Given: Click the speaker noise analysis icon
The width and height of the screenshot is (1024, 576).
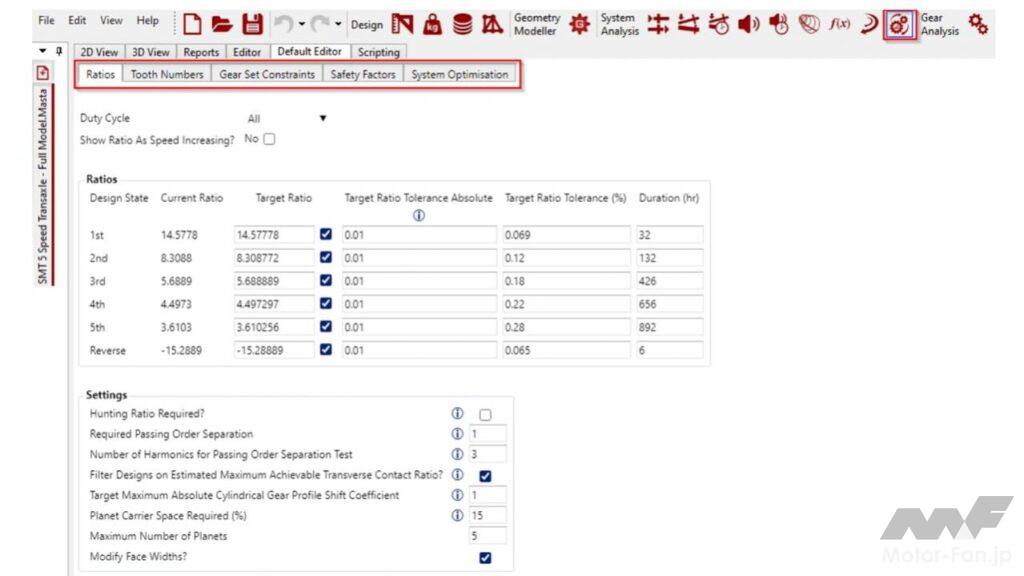Looking at the screenshot, I should pyautogui.click(x=748, y=24).
